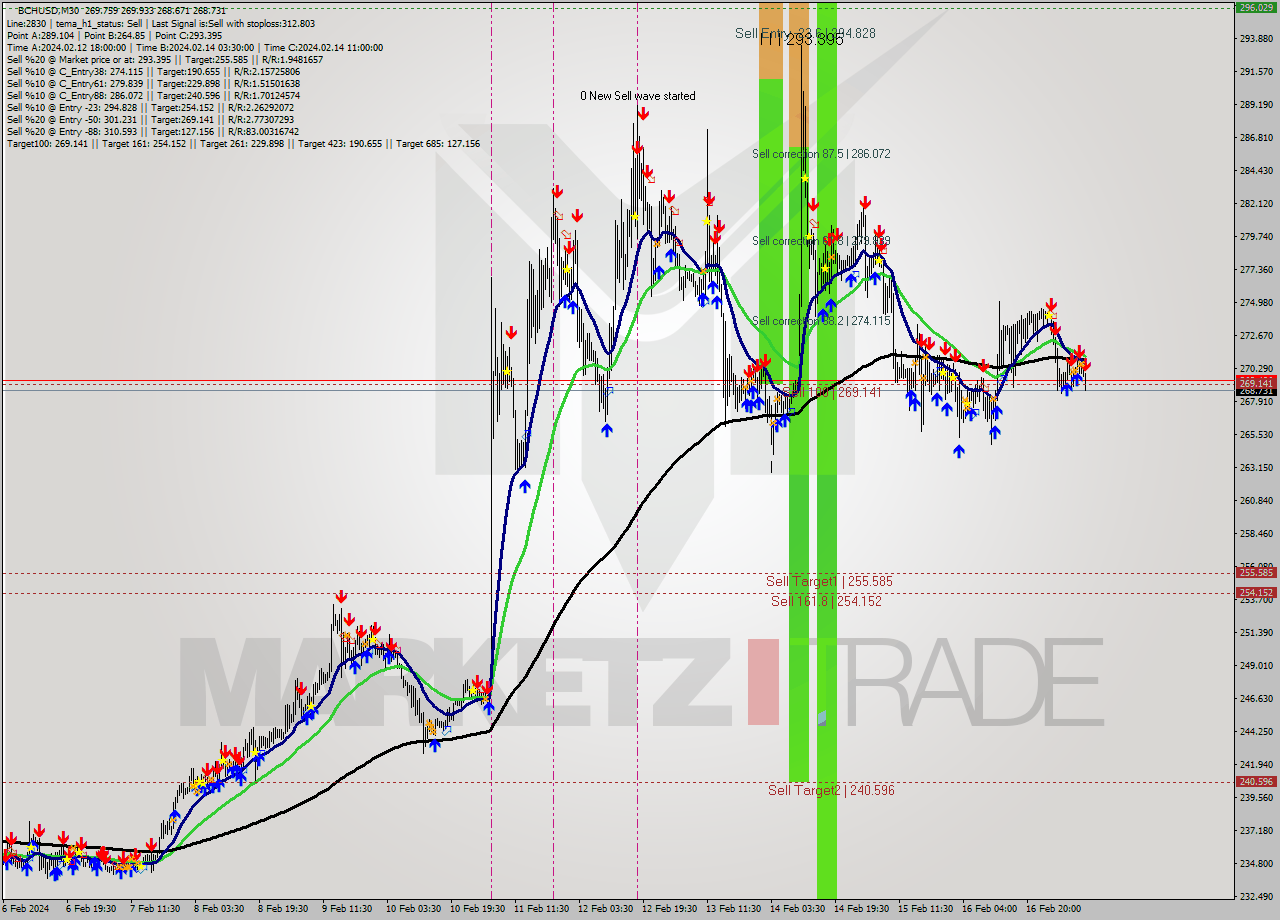Image resolution: width=1280 pixels, height=920 pixels.
Task: Click the 'Sell %10 @ C_Entry61: 279.839' line
Action: click(x=153, y=83)
